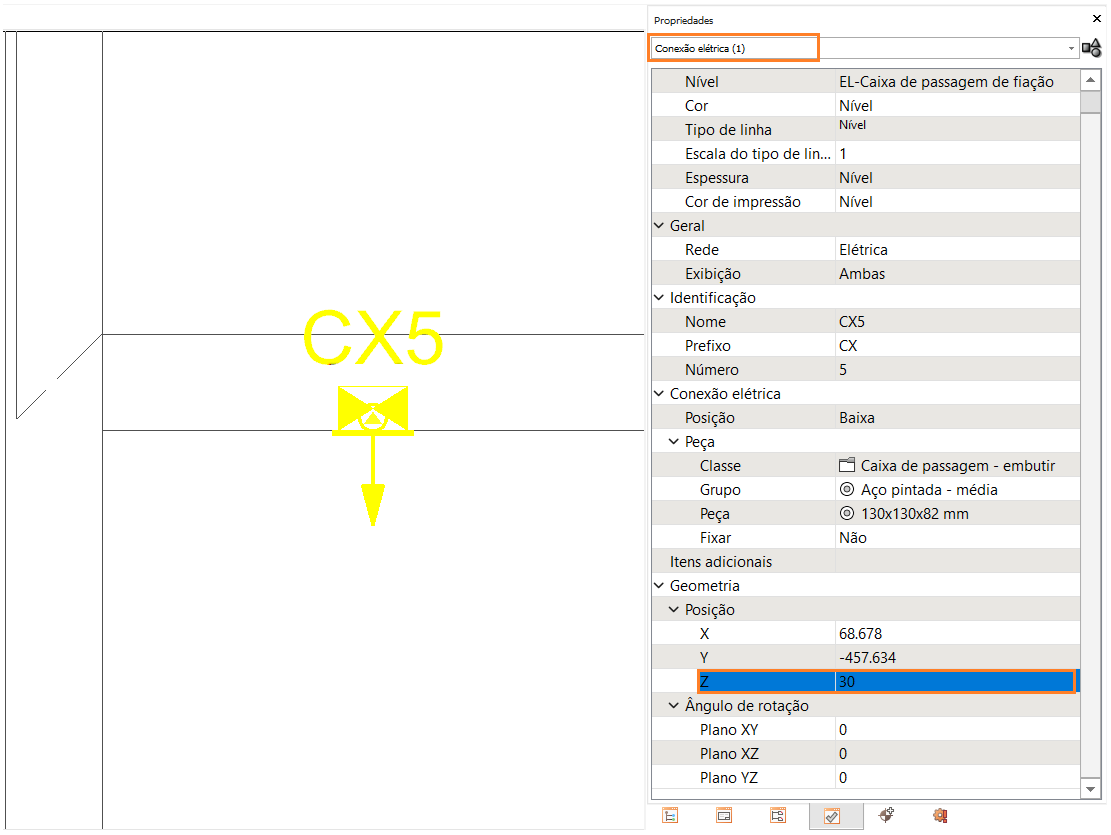Image resolution: width=1111 pixels, height=835 pixels.
Task: Open the Conexão elétrica (1) selection dropdown
Action: 1071,48
